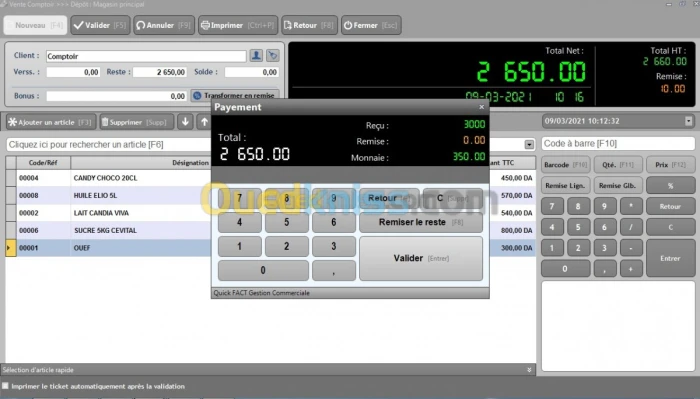This screenshot has height=399, width=700.
Task: Click the Verss. amount field
Action: click(x=73, y=72)
